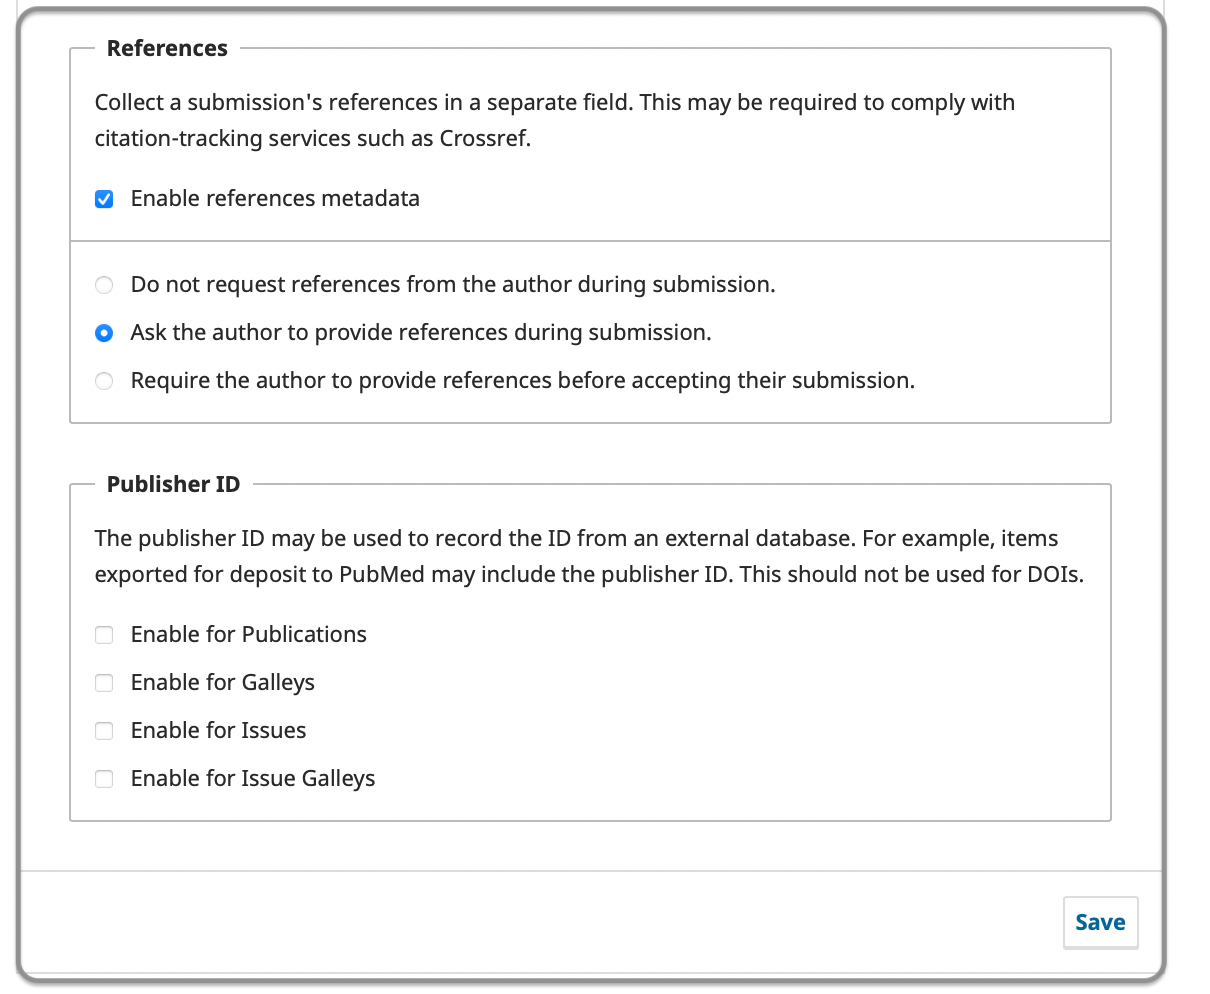Screen dimensions: 1210x994
Task: Click the "Enable for Issues" label text
Action: 218,730
